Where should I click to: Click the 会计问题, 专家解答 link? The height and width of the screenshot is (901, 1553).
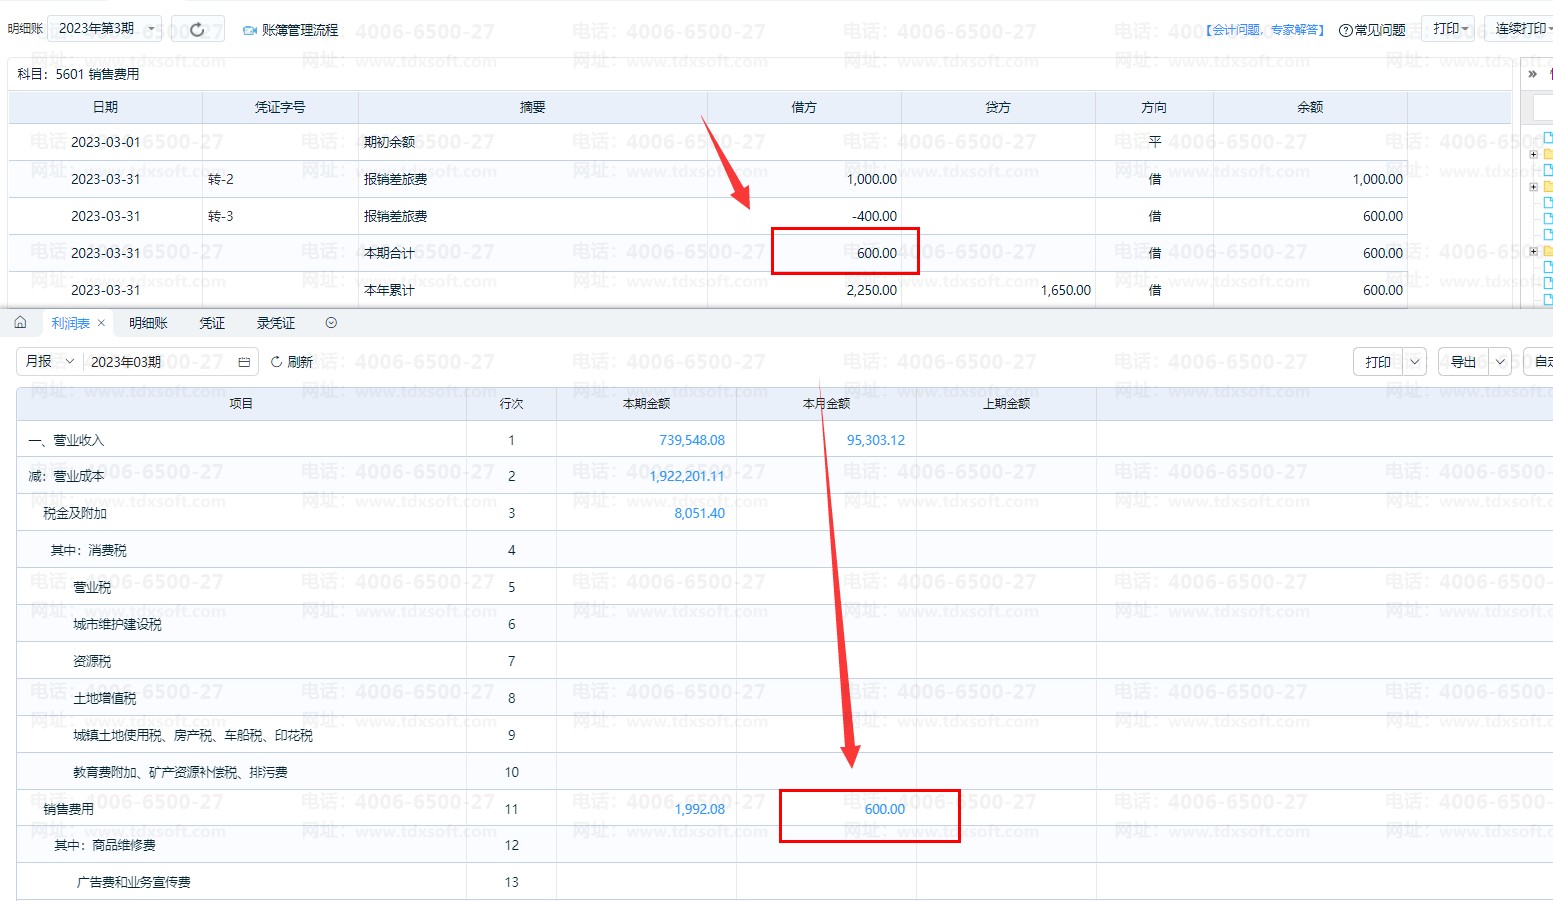(1264, 30)
